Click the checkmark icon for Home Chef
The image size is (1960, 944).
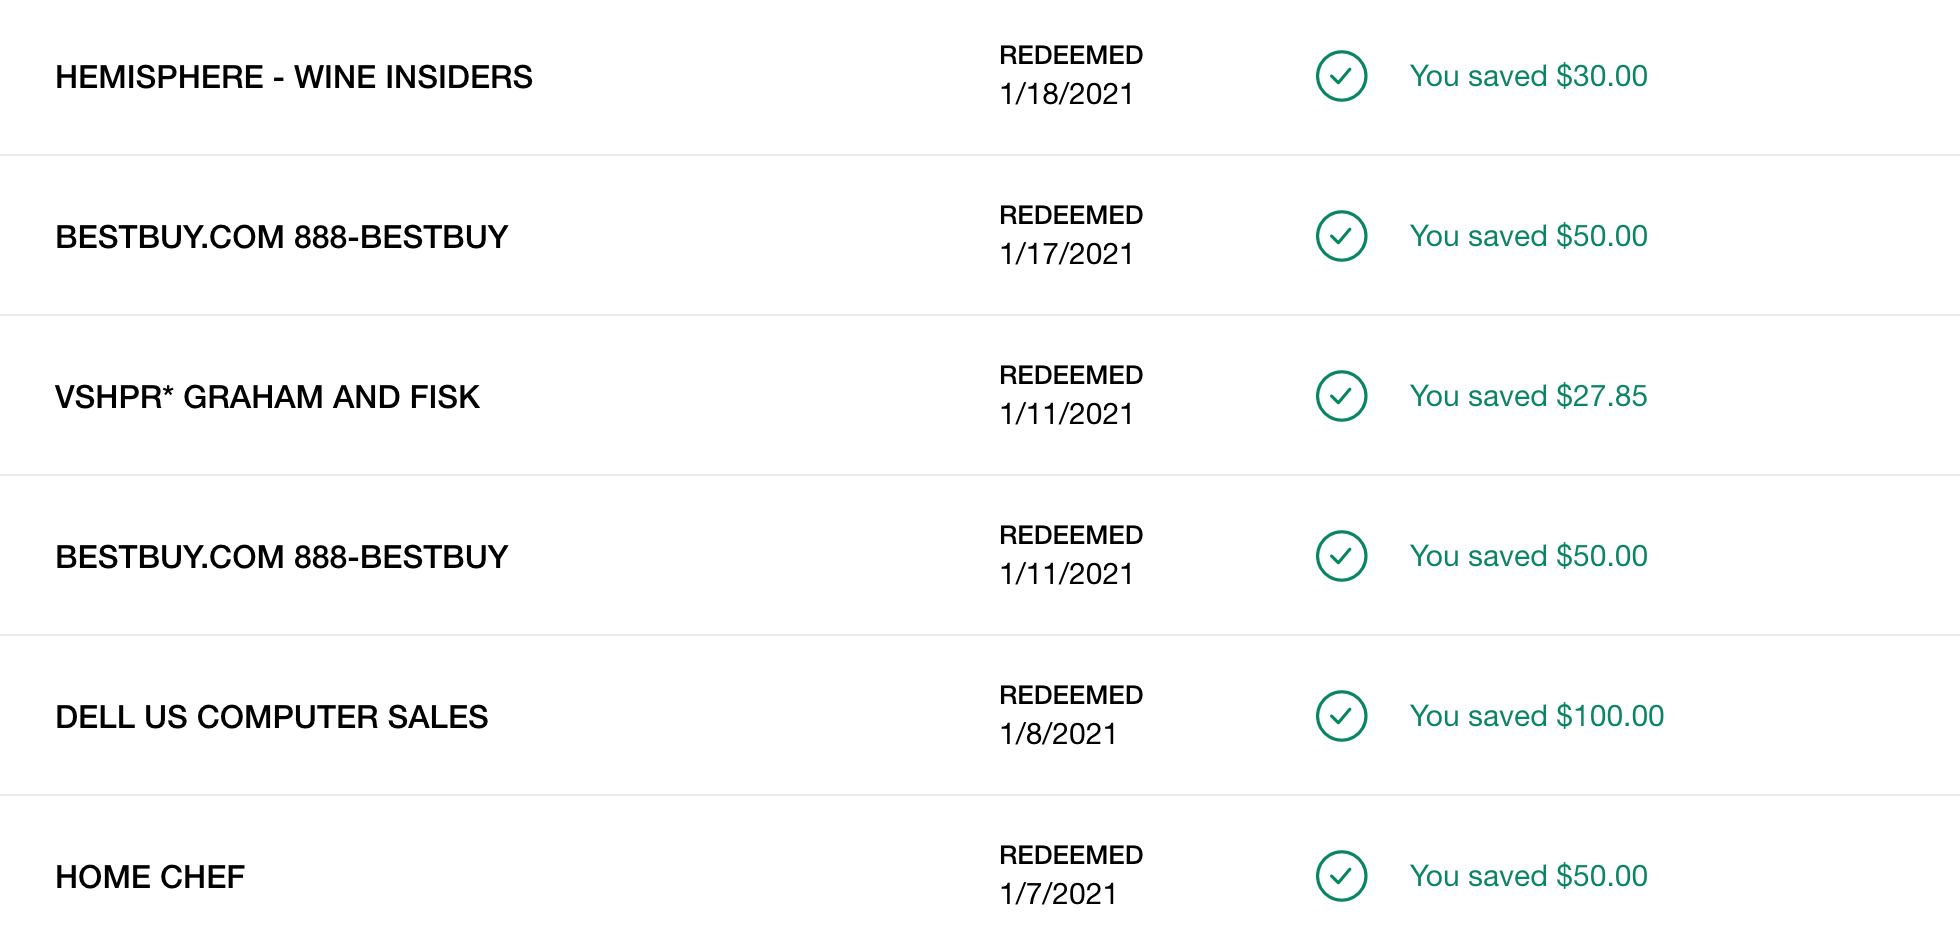(1341, 876)
